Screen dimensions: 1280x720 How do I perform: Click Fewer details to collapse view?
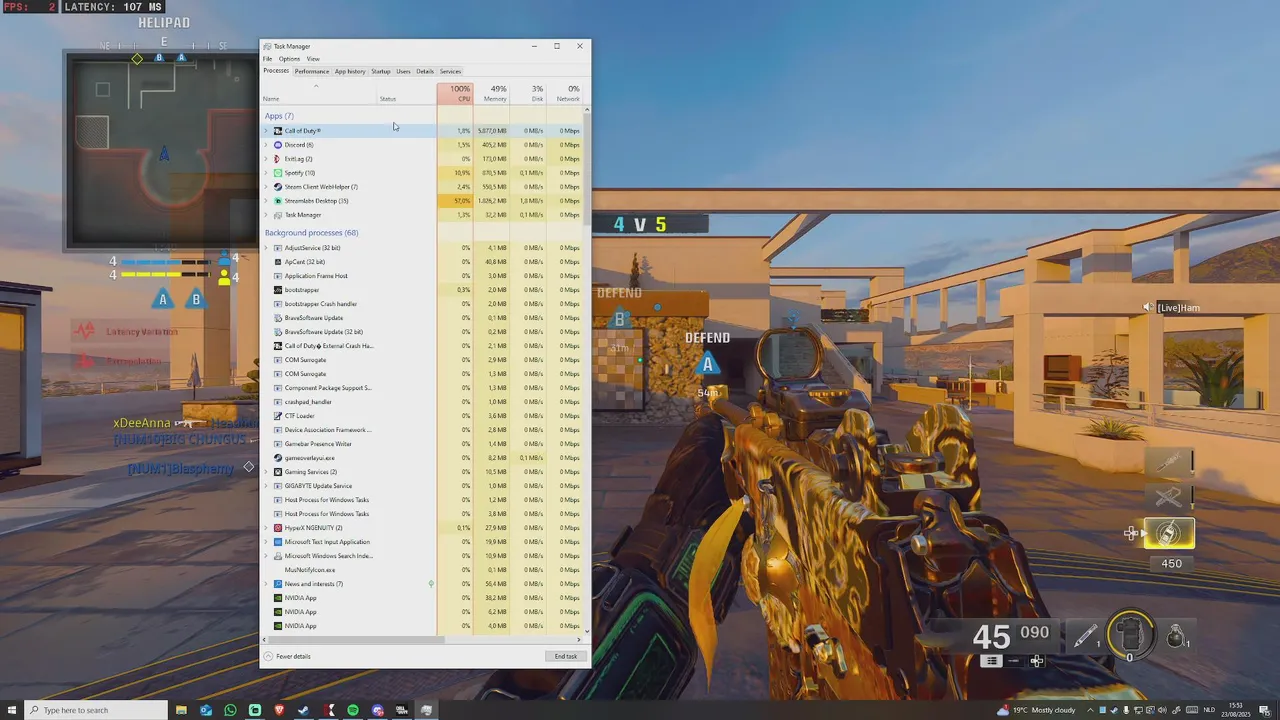[x=288, y=656]
